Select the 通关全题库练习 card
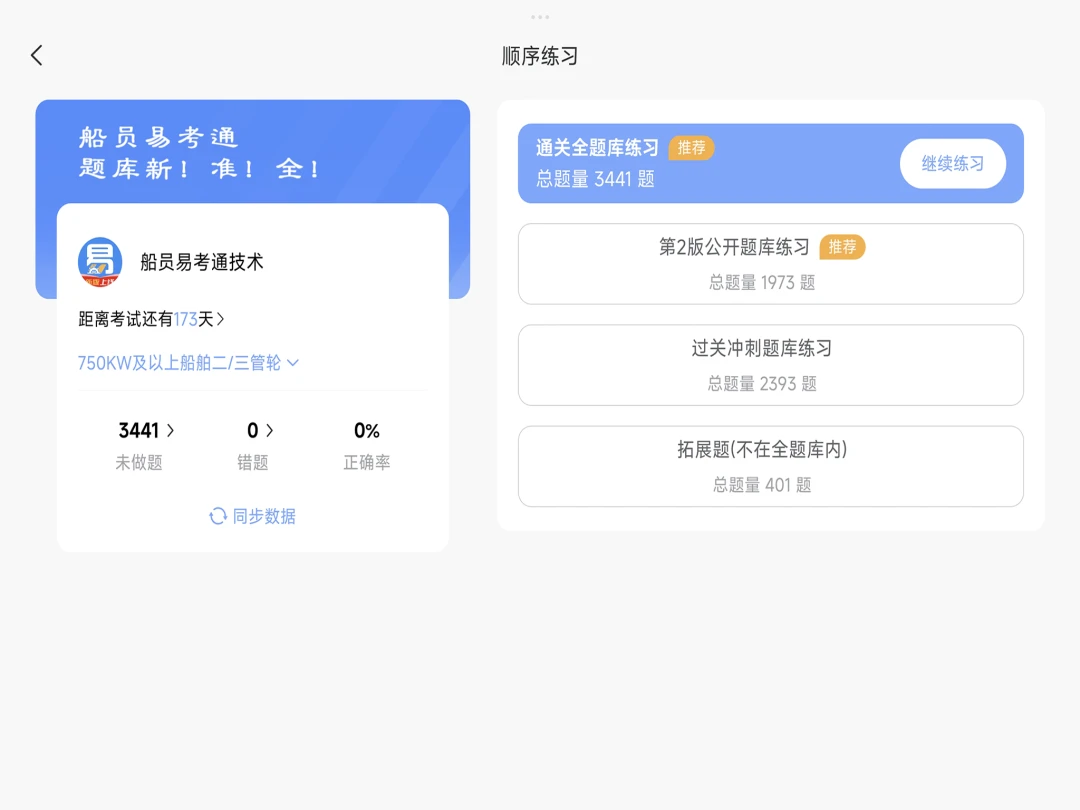 770,163
